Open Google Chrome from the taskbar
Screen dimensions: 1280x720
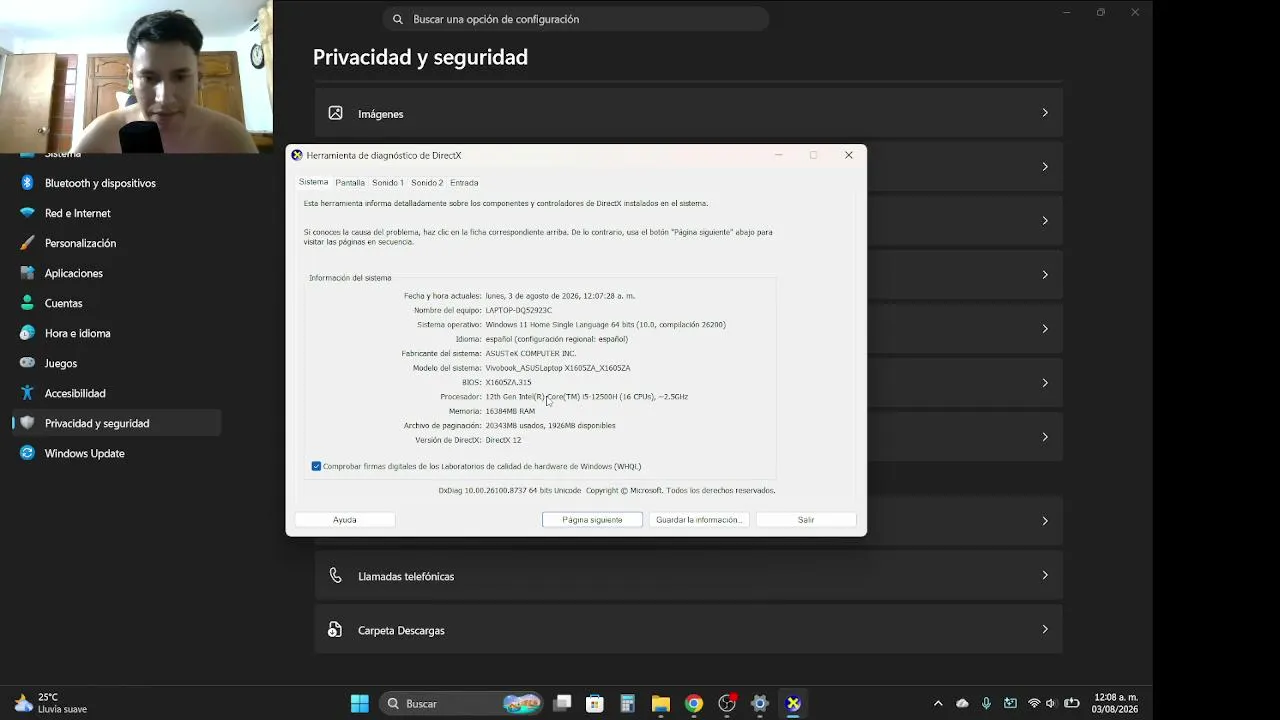pos(694,703)
